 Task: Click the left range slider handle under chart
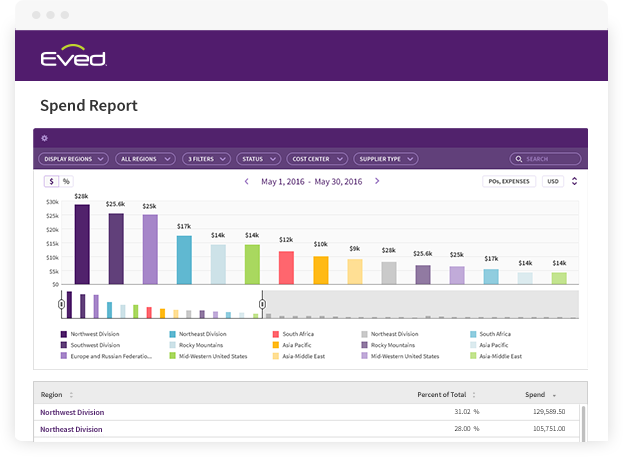coord(61,303)
